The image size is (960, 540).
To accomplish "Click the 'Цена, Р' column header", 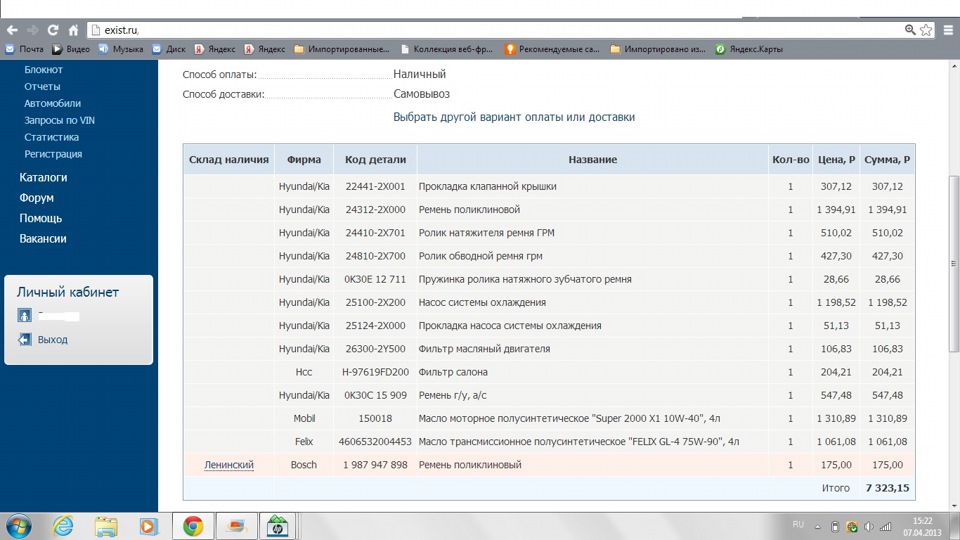I will 836,159.
